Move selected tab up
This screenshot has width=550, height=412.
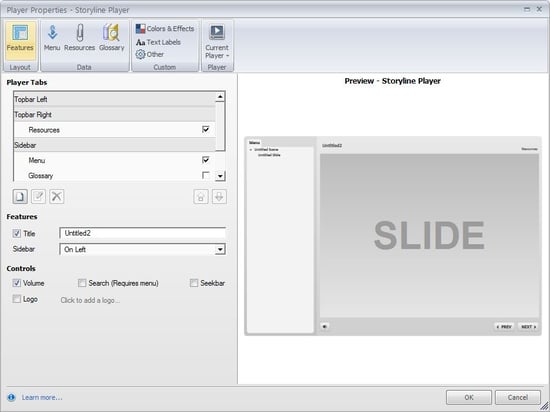[201, 197]
